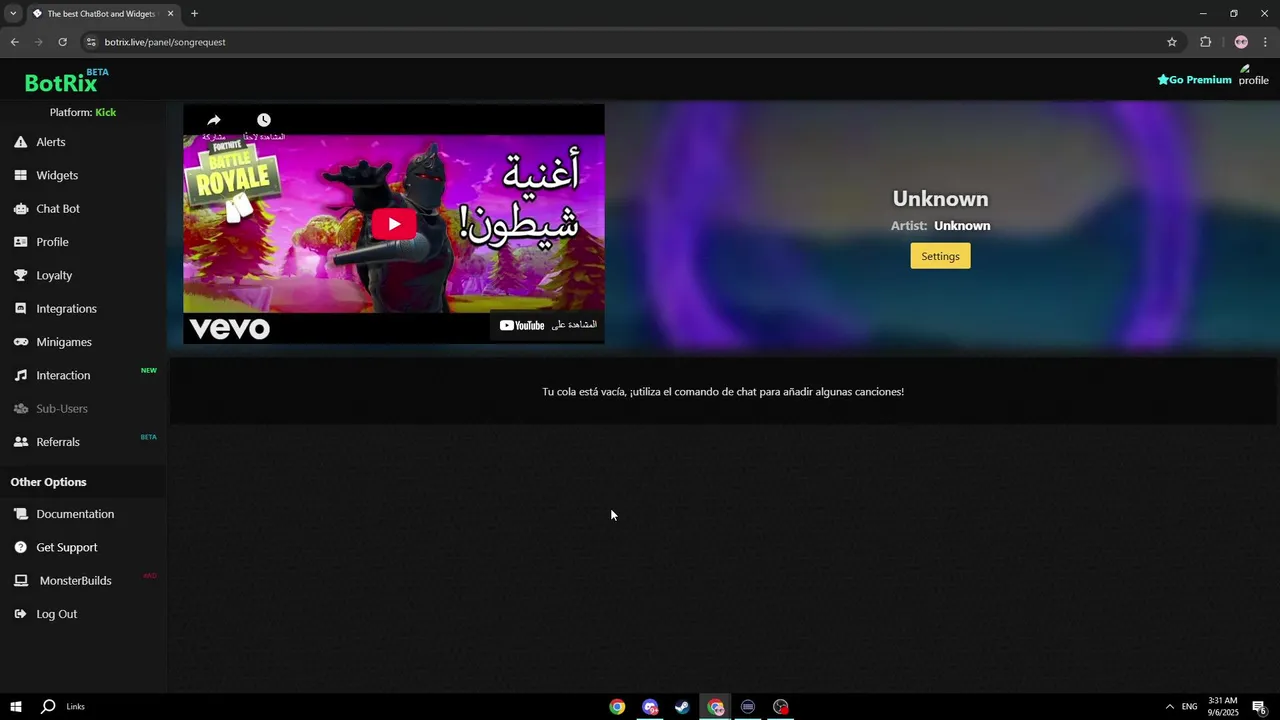Click the Fortnite video thumbnail
Viewport: 1280px width, 720px height.
click(x=394, y=224)
